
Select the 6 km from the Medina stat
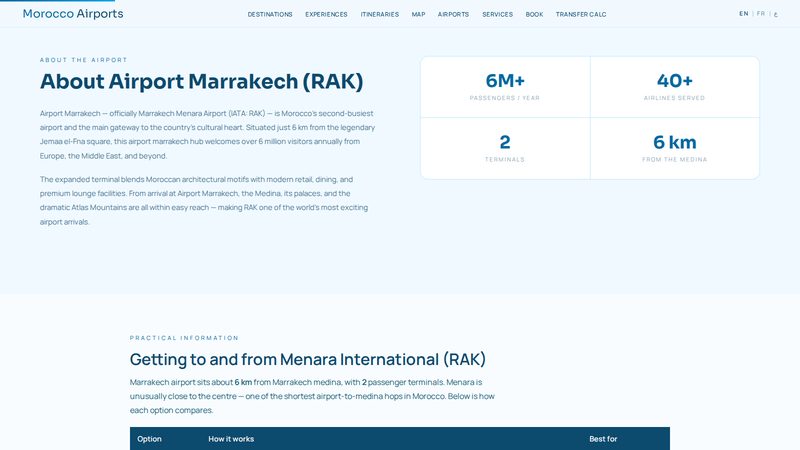[674, 148]
